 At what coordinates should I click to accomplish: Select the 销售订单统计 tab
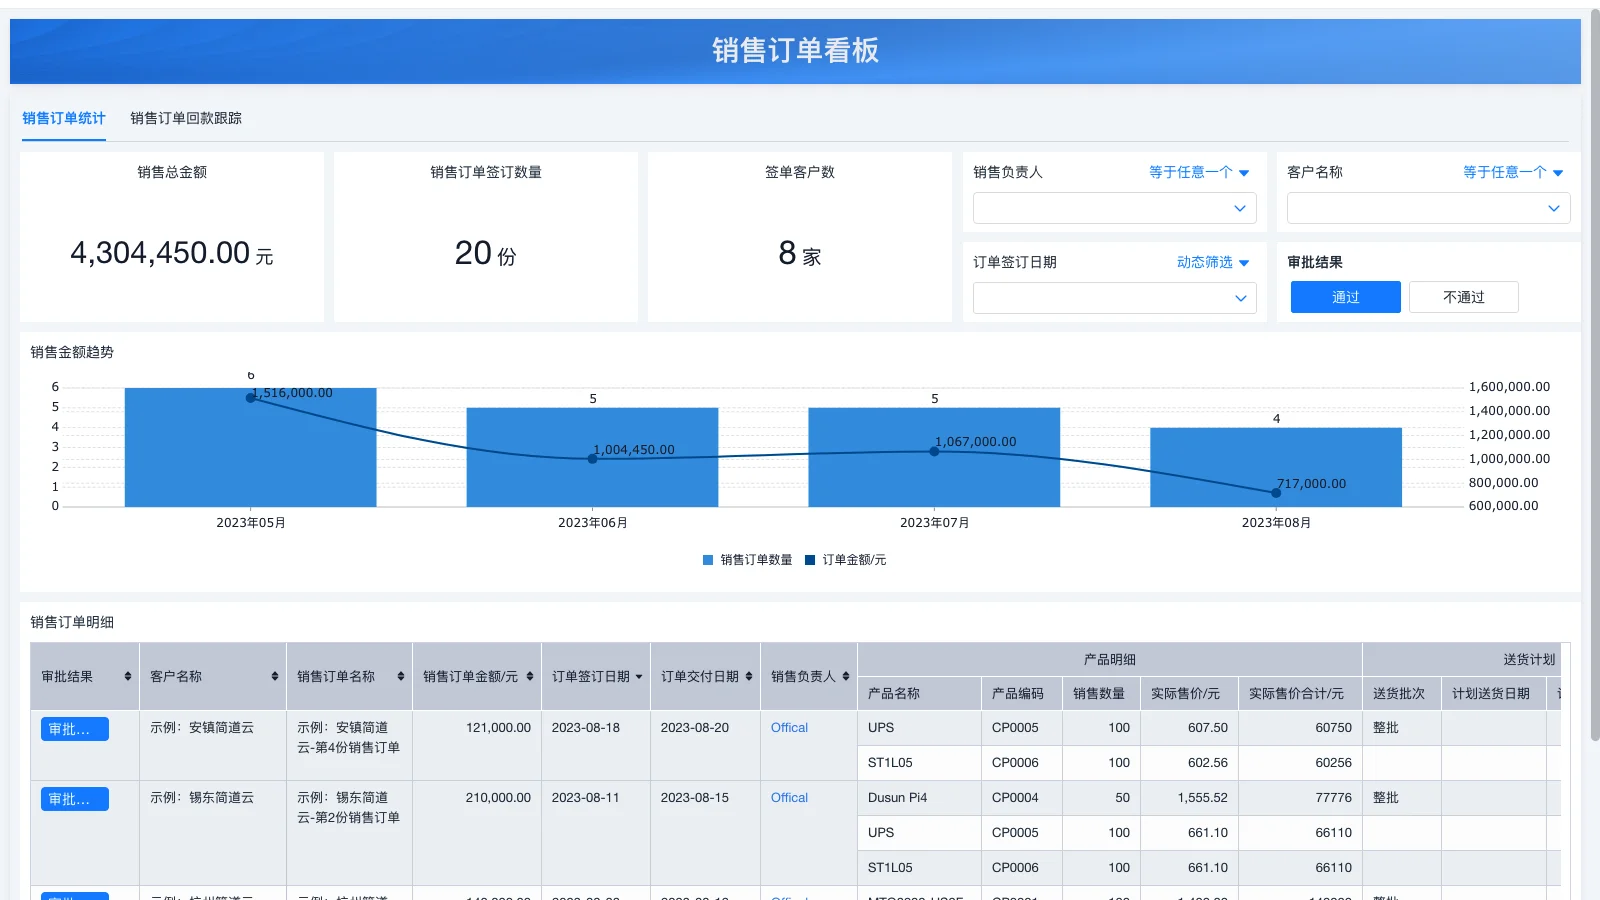[64, 118]
